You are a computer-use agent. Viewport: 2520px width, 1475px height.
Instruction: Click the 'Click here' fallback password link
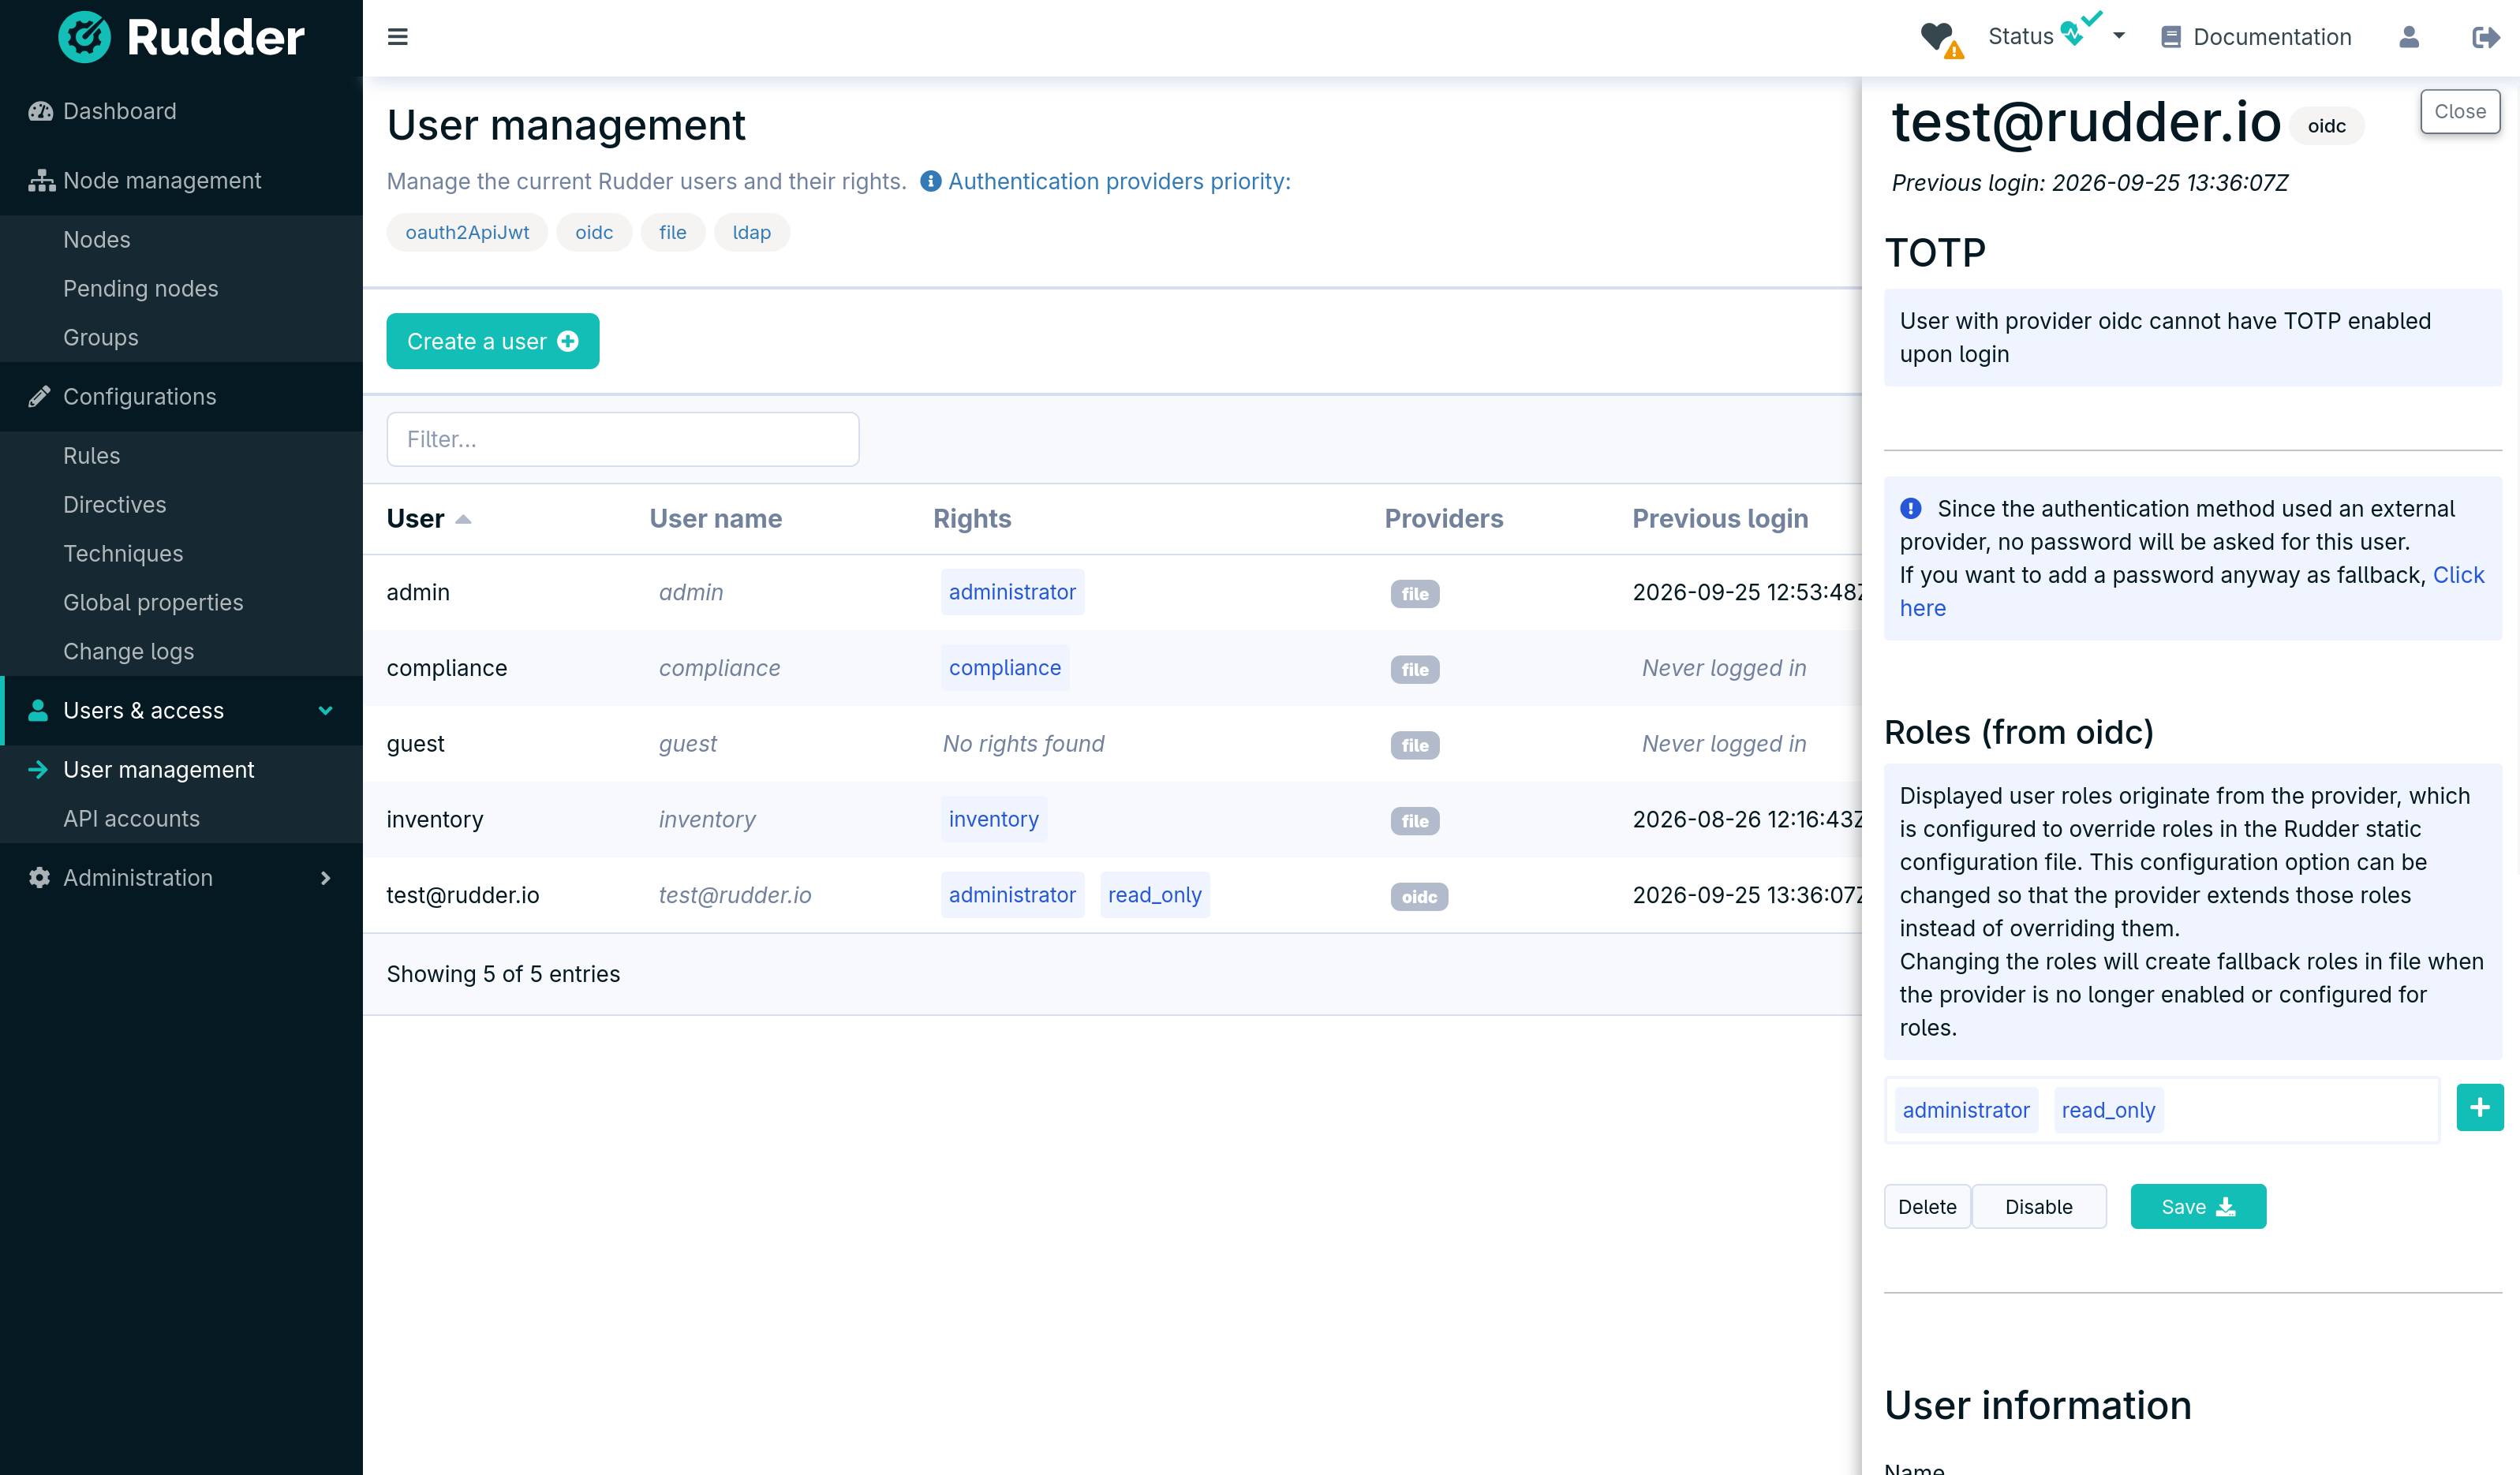2458,575
